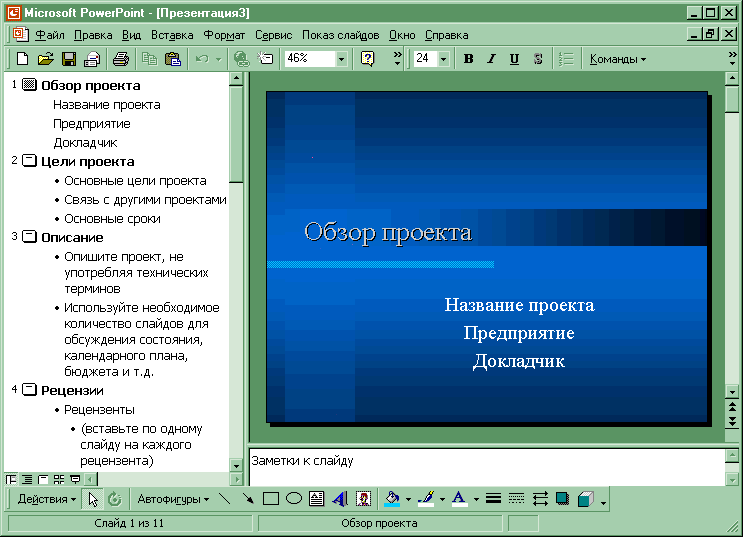Toggle italic formatting
The width and height of the screenshot is (743, 537).
pos(491,59)
